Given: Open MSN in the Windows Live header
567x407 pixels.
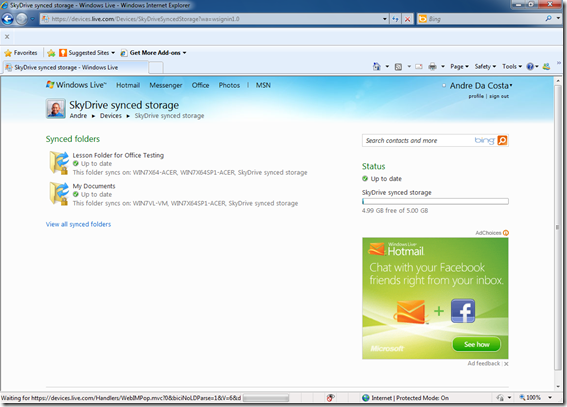Looking at the screenshot, I should 263,85.
